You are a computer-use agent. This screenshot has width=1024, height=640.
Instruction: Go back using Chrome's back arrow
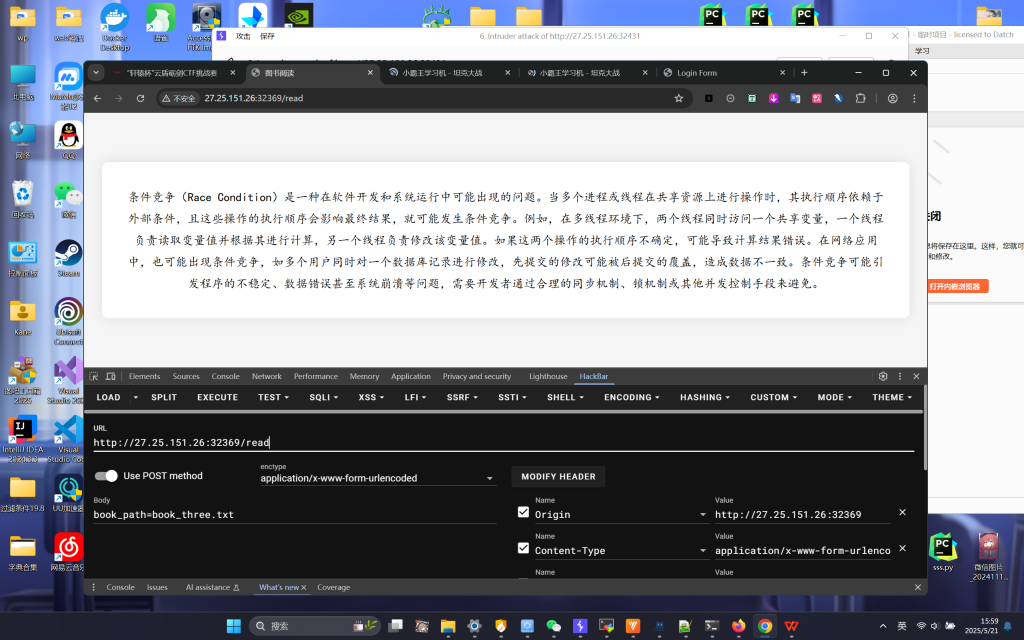(97, 99)
